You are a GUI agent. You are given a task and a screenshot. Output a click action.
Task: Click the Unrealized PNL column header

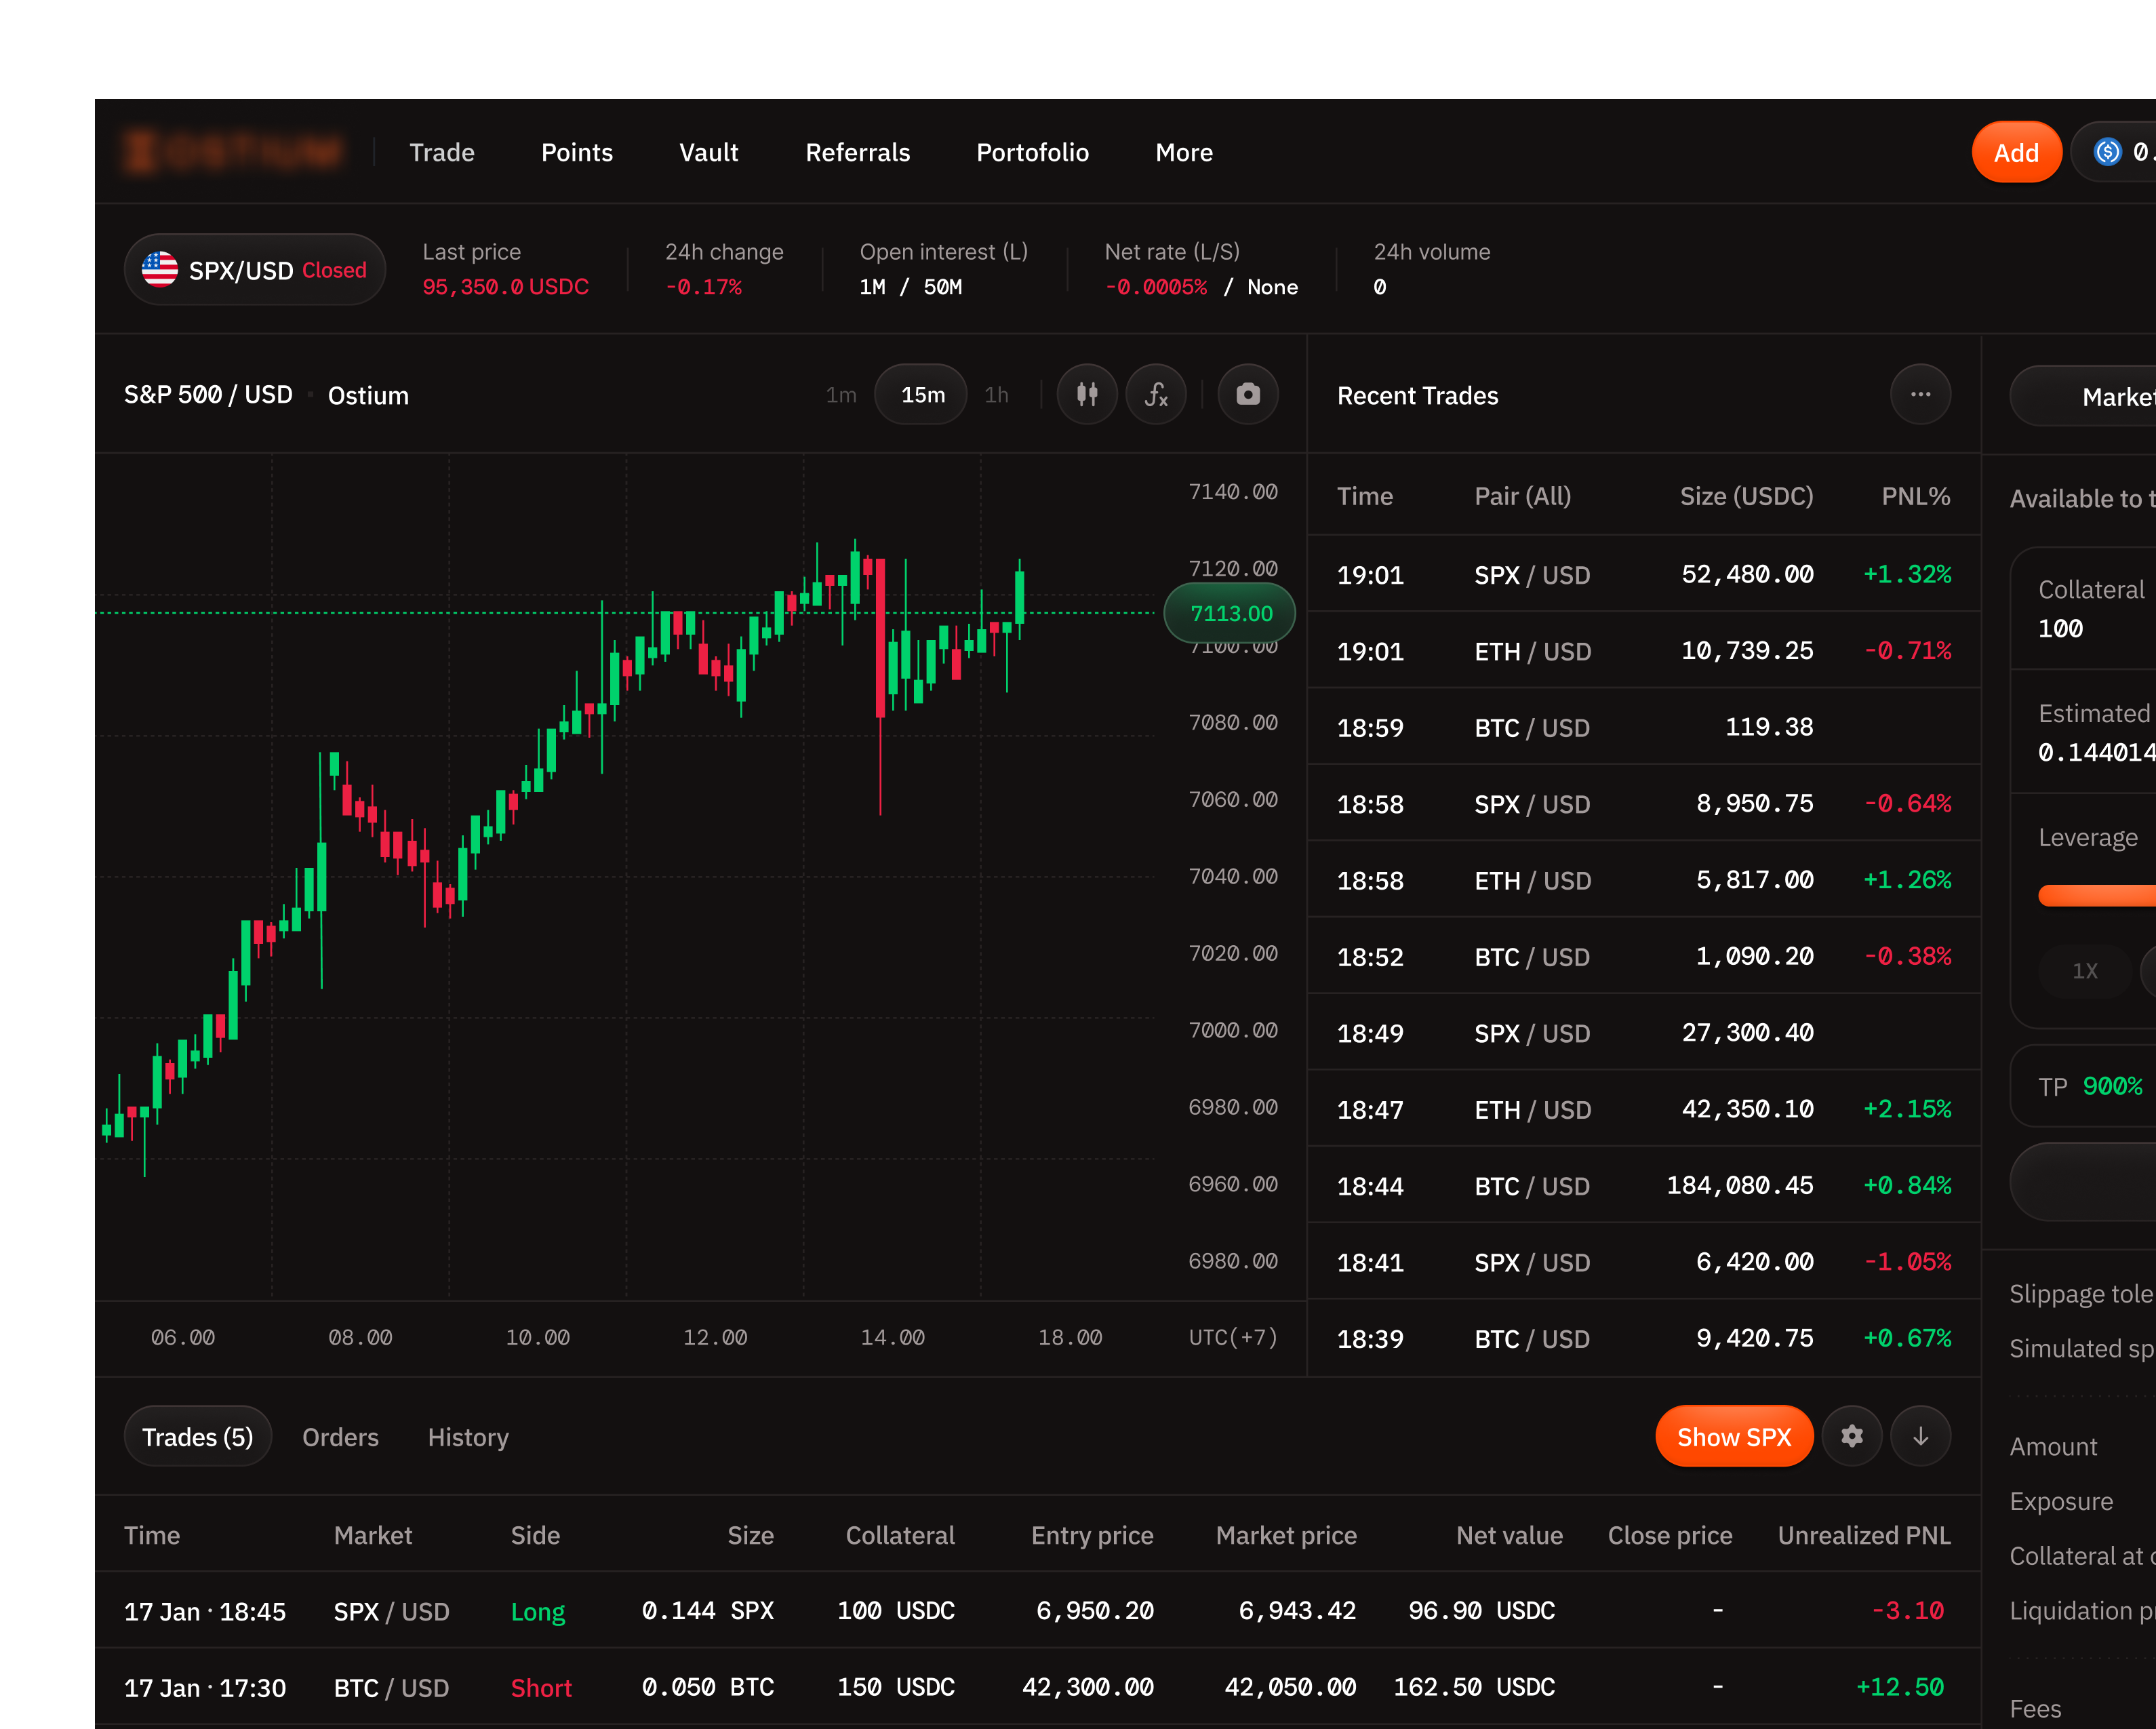[x=1864, y=1535]
